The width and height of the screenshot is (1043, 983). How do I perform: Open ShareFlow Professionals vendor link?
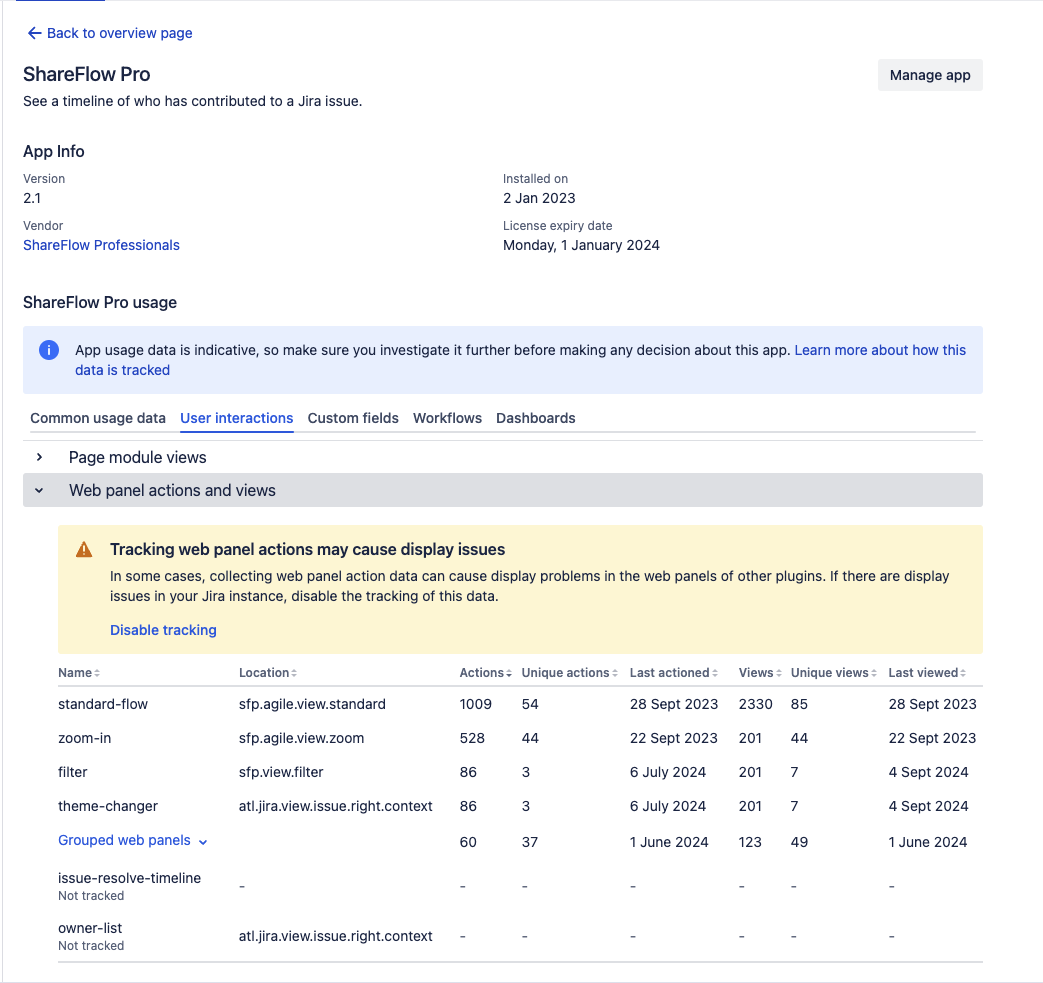pyautogui.click(x=101, y=245)
